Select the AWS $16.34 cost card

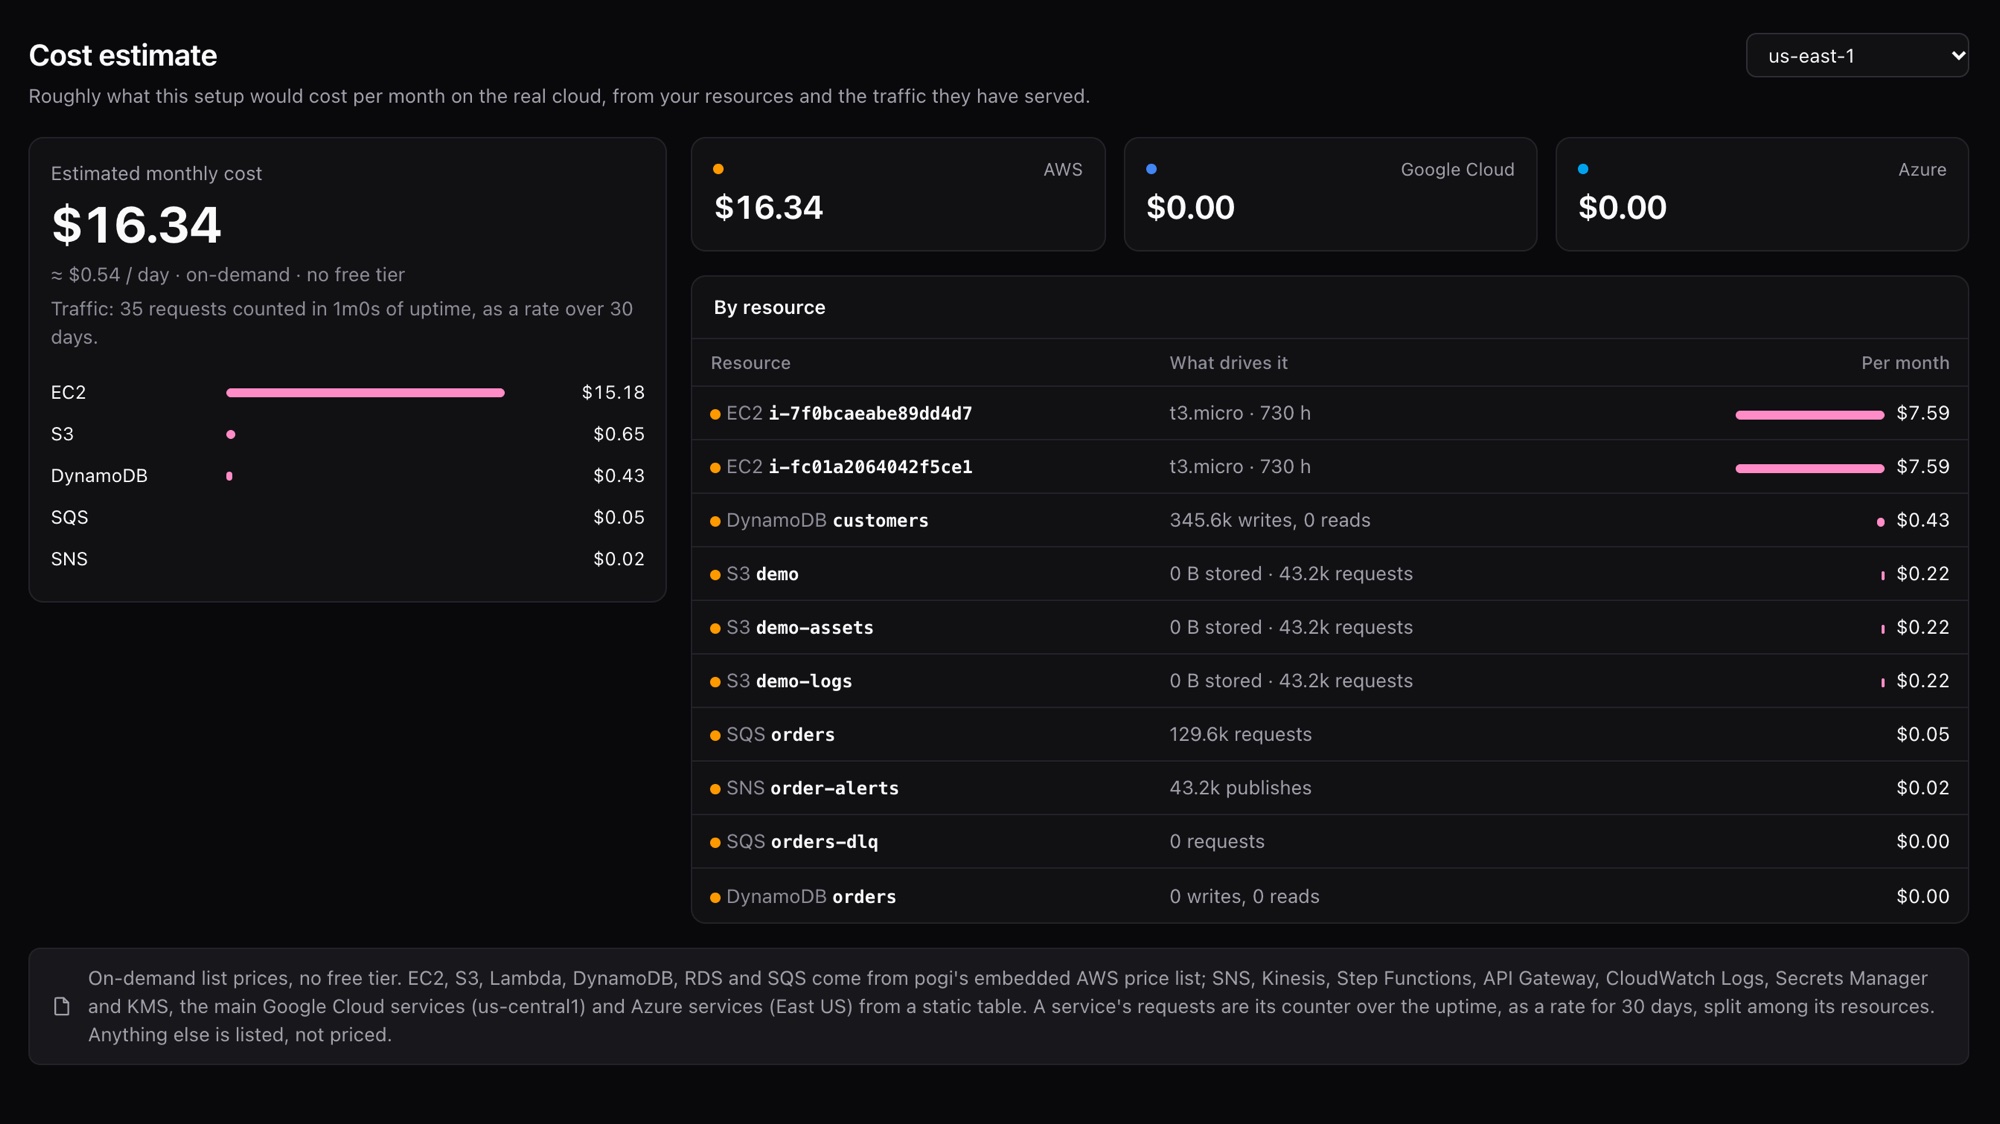click(898, 194)
